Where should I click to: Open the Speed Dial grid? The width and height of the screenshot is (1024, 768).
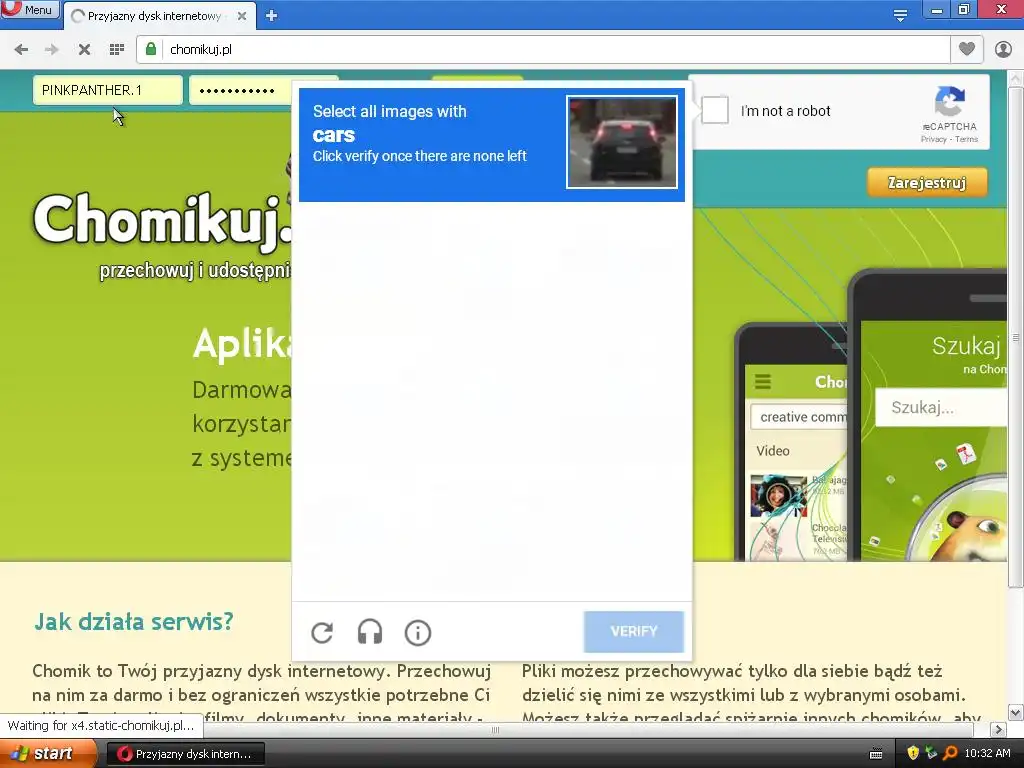tap(117, 50)
